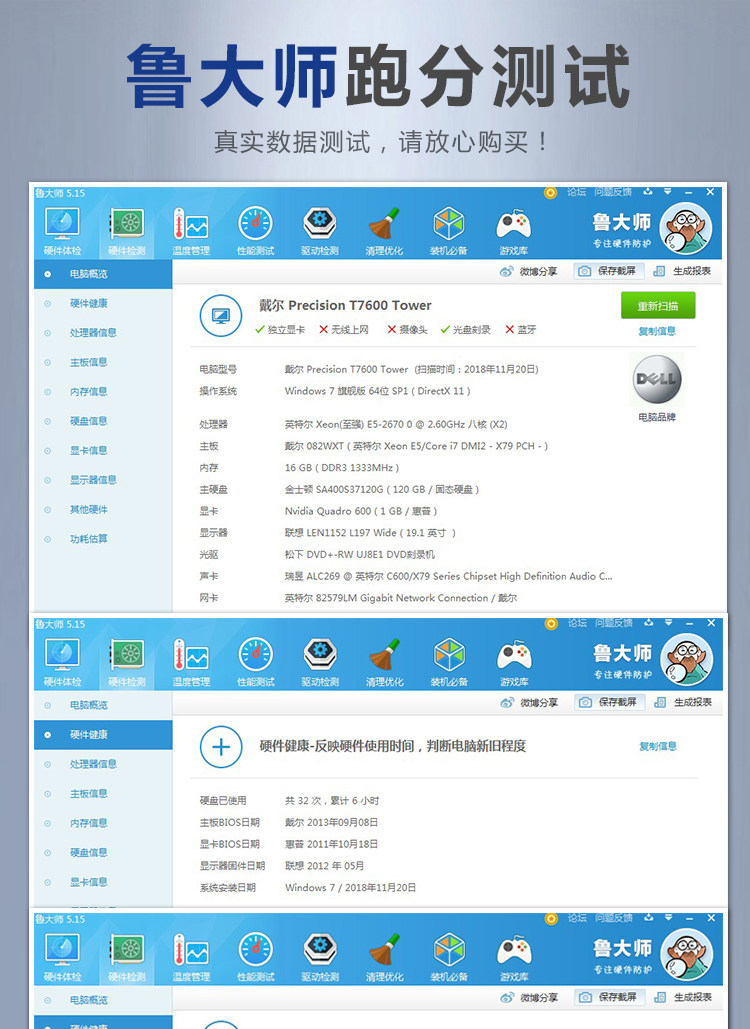Click 保存截屏 camera in the Dell overview window

point(609,271)
